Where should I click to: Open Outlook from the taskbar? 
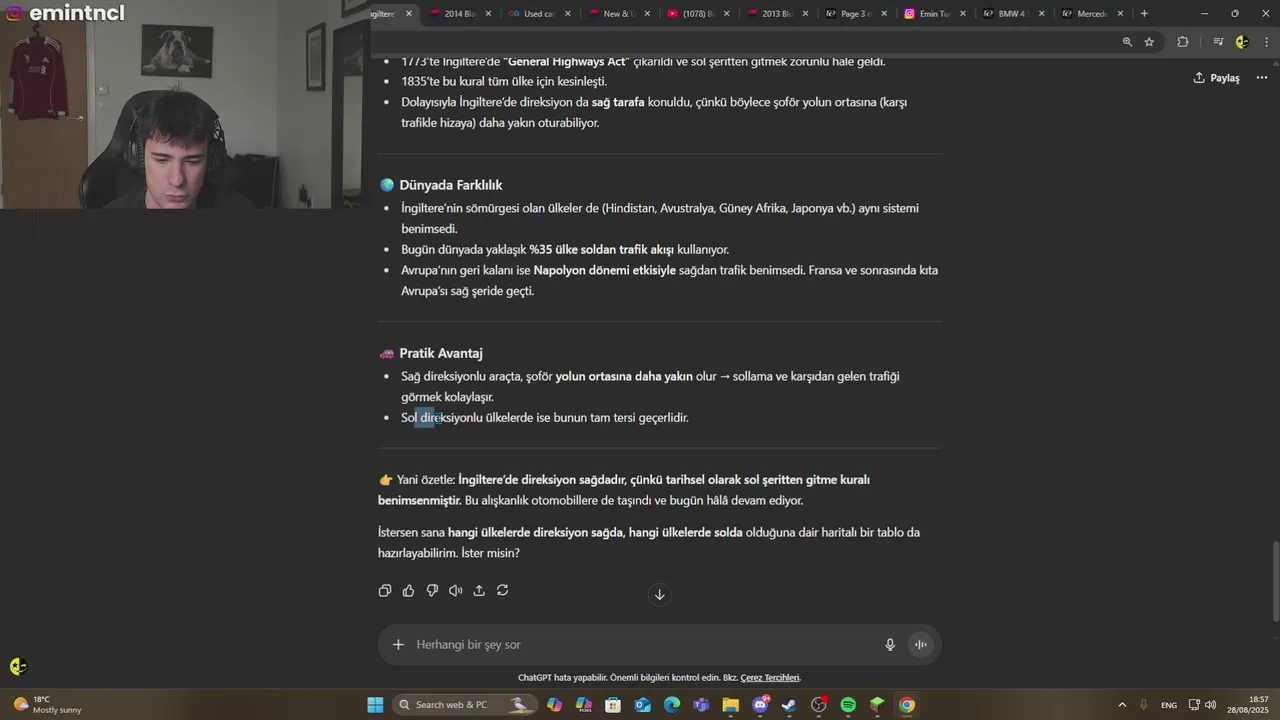(642, 705)
